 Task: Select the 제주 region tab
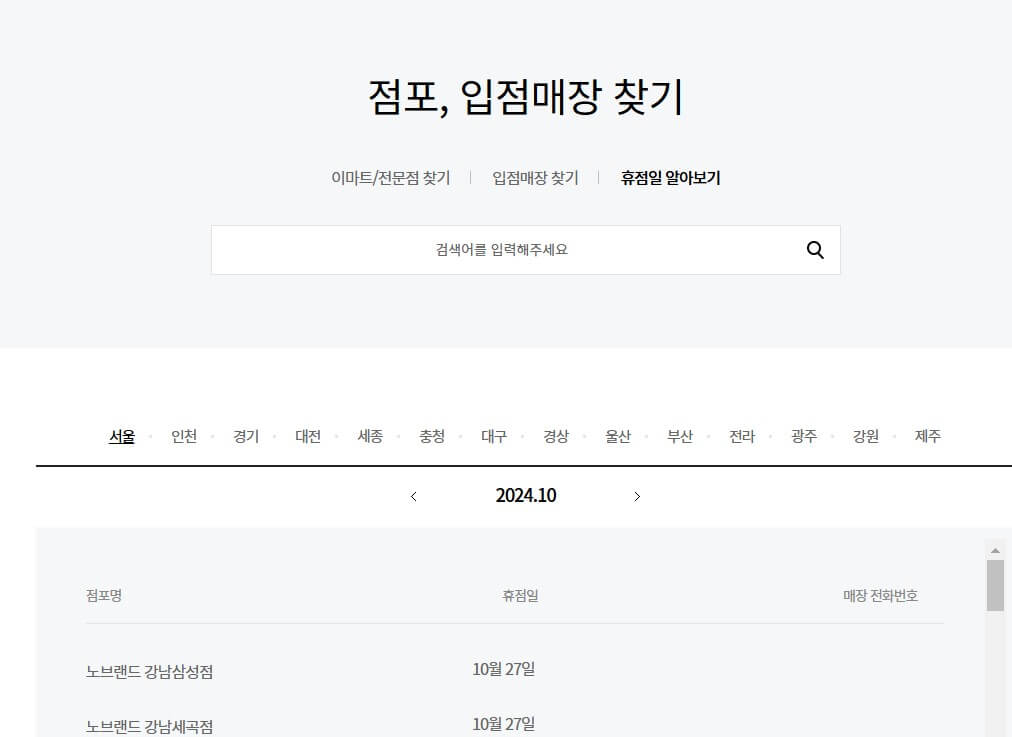tap(926, 435)
